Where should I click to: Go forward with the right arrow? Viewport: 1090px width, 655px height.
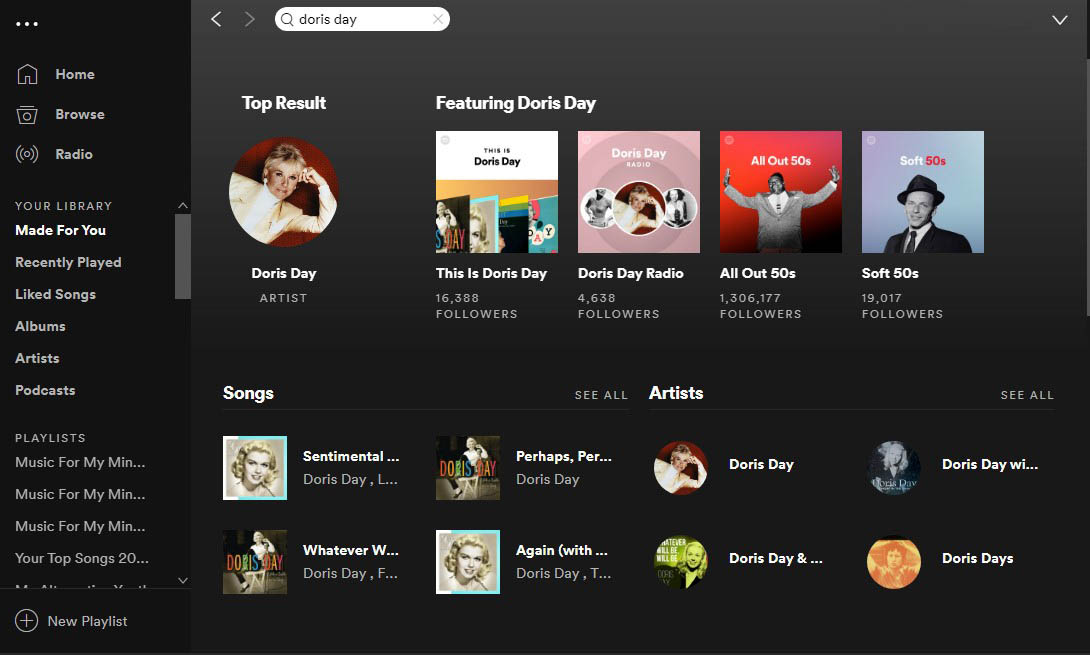click(250, 19)
